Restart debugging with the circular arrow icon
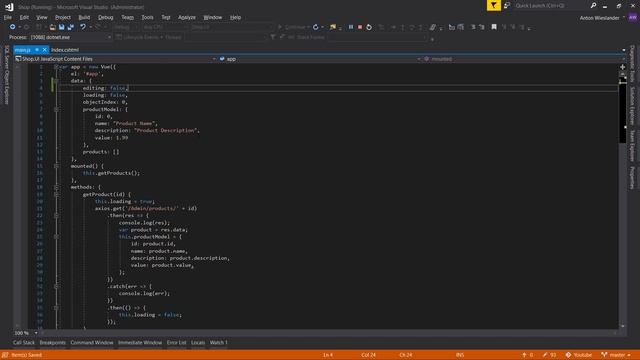The width and height of the screenshot is (640, 360). 369,27
